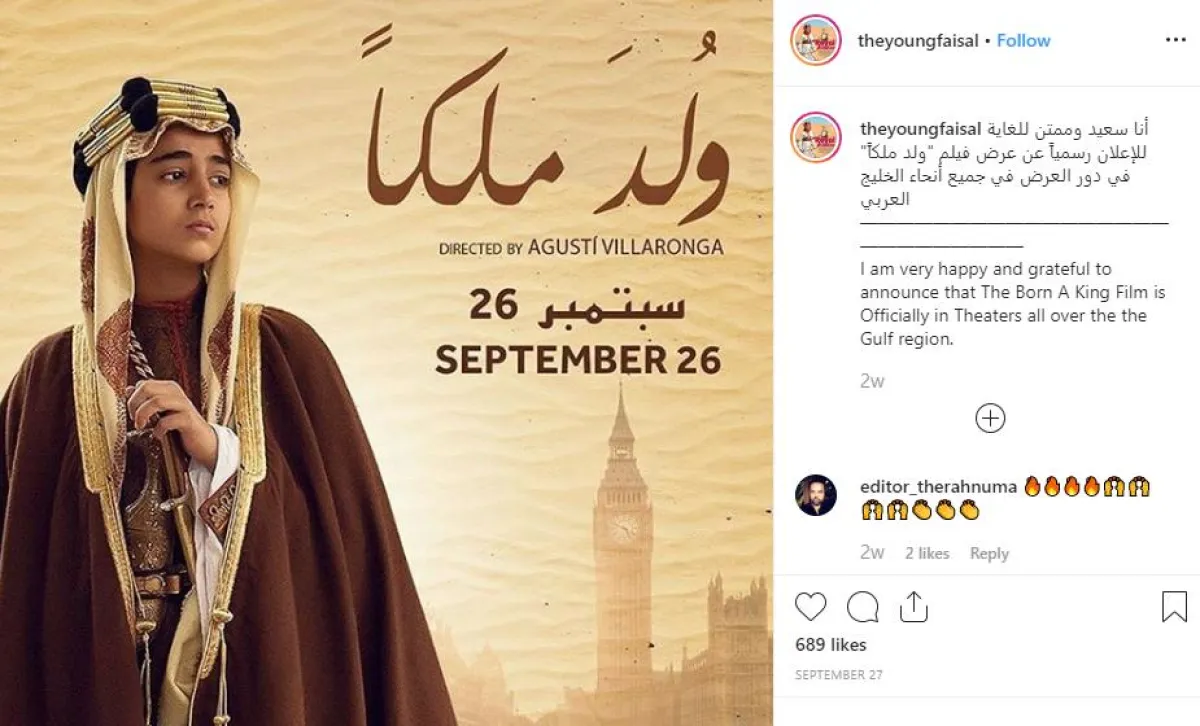Screen dimensions: 1200x726
Task: Open the three-dot more options menu
Action: tap(1175, 40)
